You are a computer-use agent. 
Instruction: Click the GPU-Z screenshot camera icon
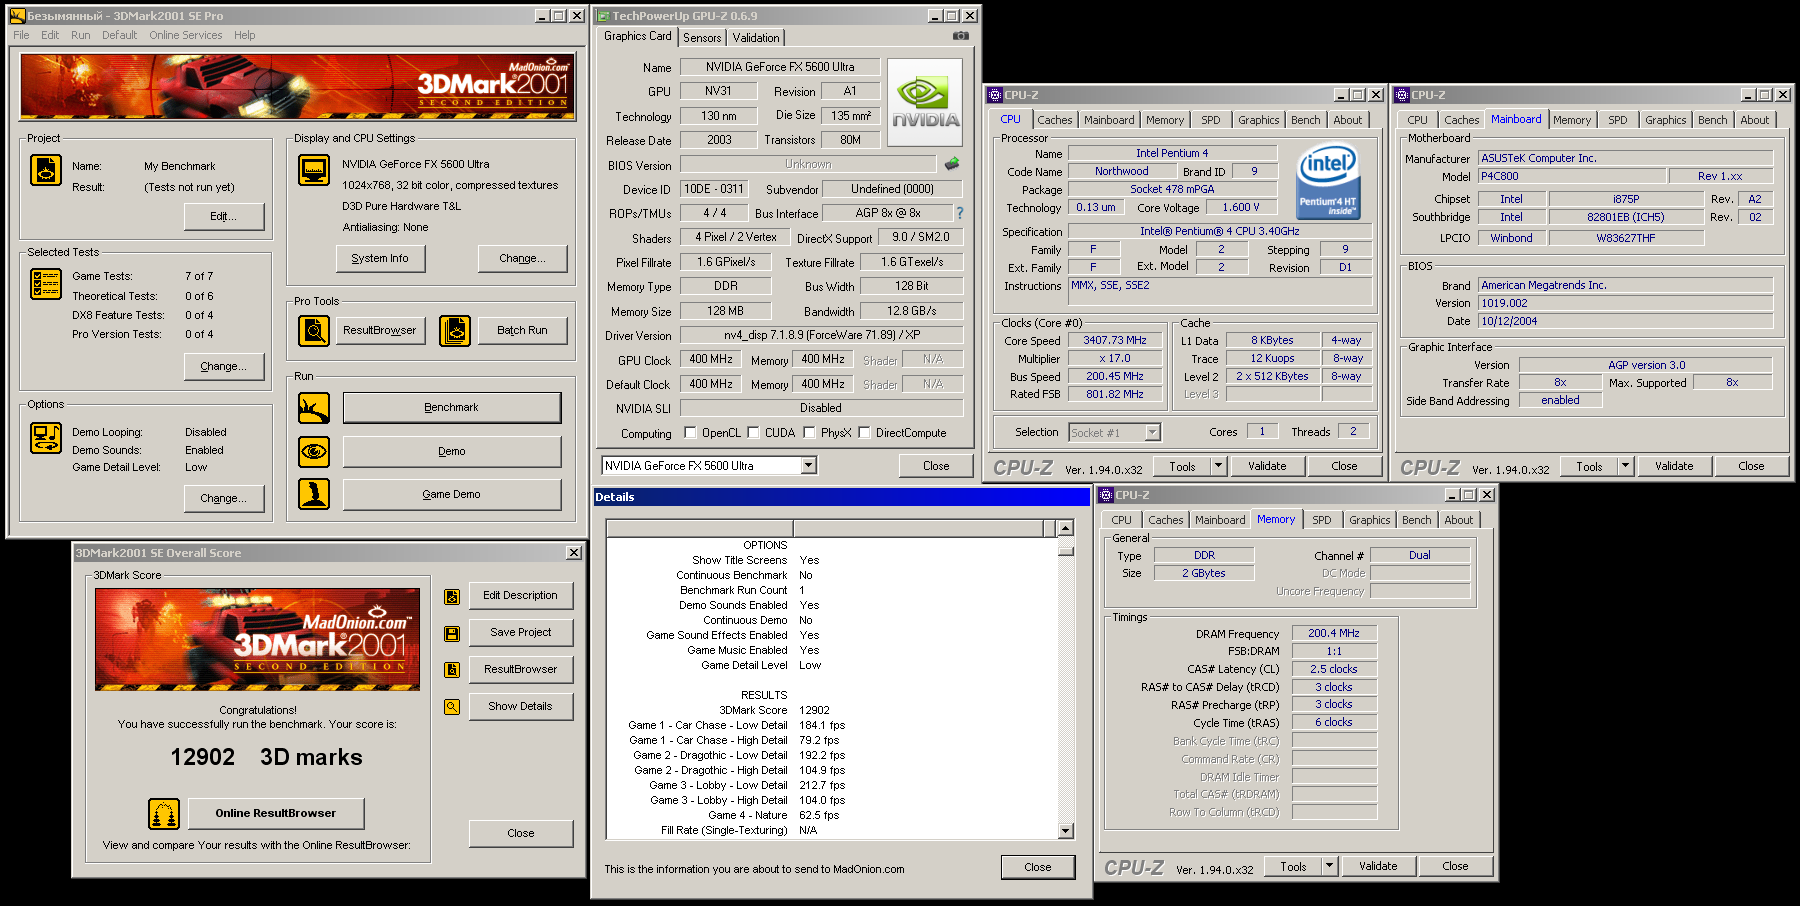[960, 36]
